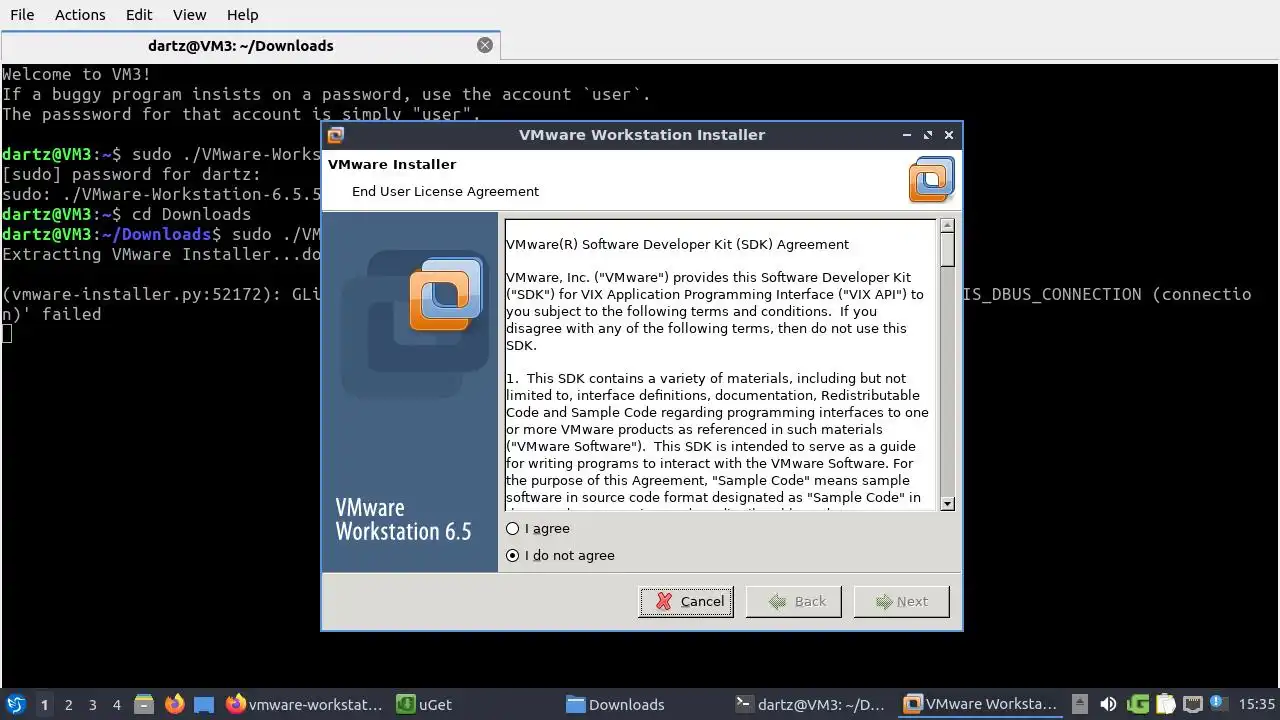
Task: Open the clipboard manager tray icon
Action: [1165, 704]
